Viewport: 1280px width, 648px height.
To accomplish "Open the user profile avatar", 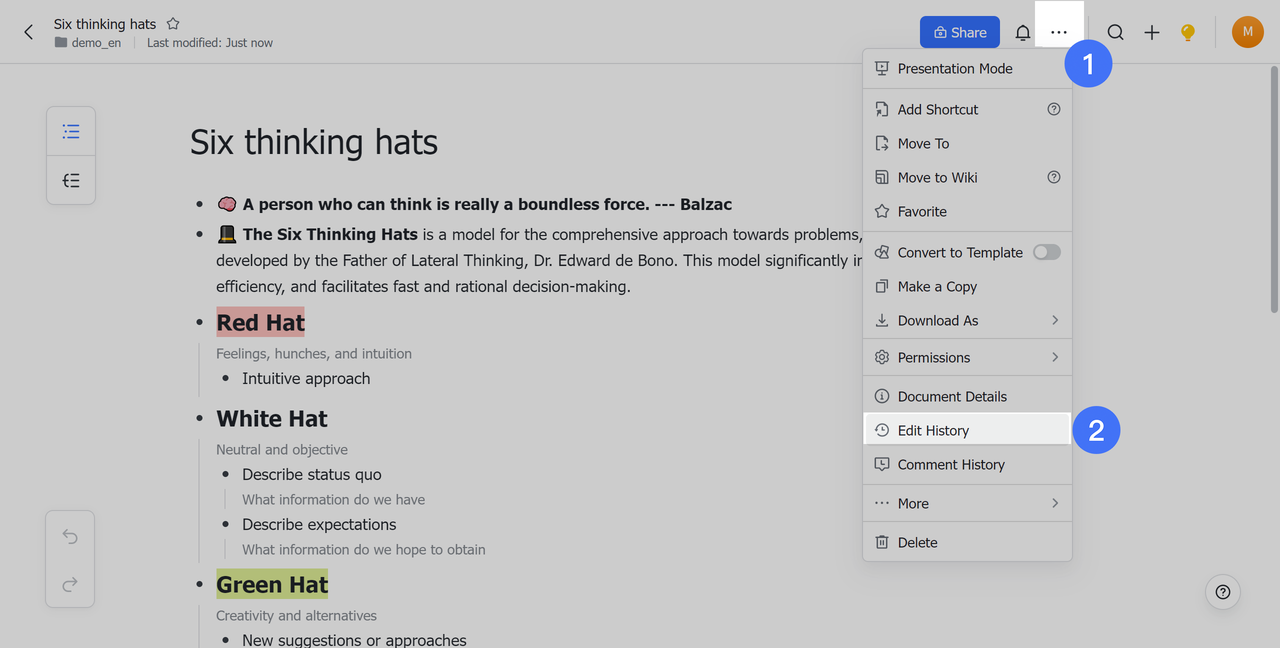I will click(1247, 32).
